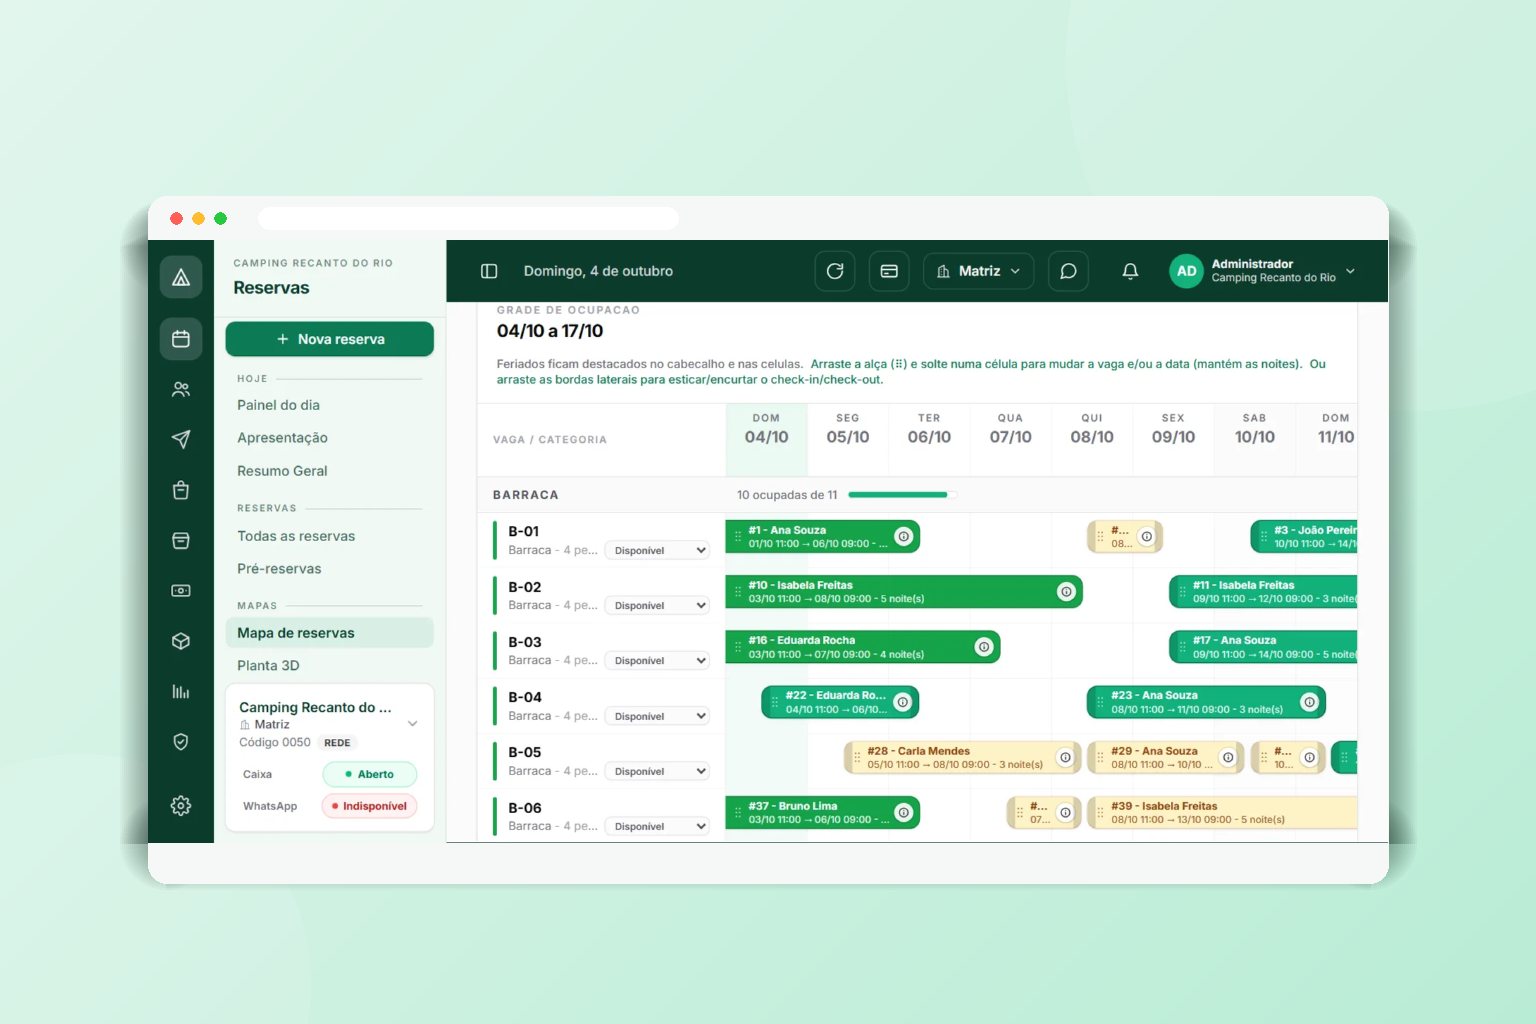Open the bar chart reports icon
The width and height of the screenshot is (1536, 1024).
[181, 691]
